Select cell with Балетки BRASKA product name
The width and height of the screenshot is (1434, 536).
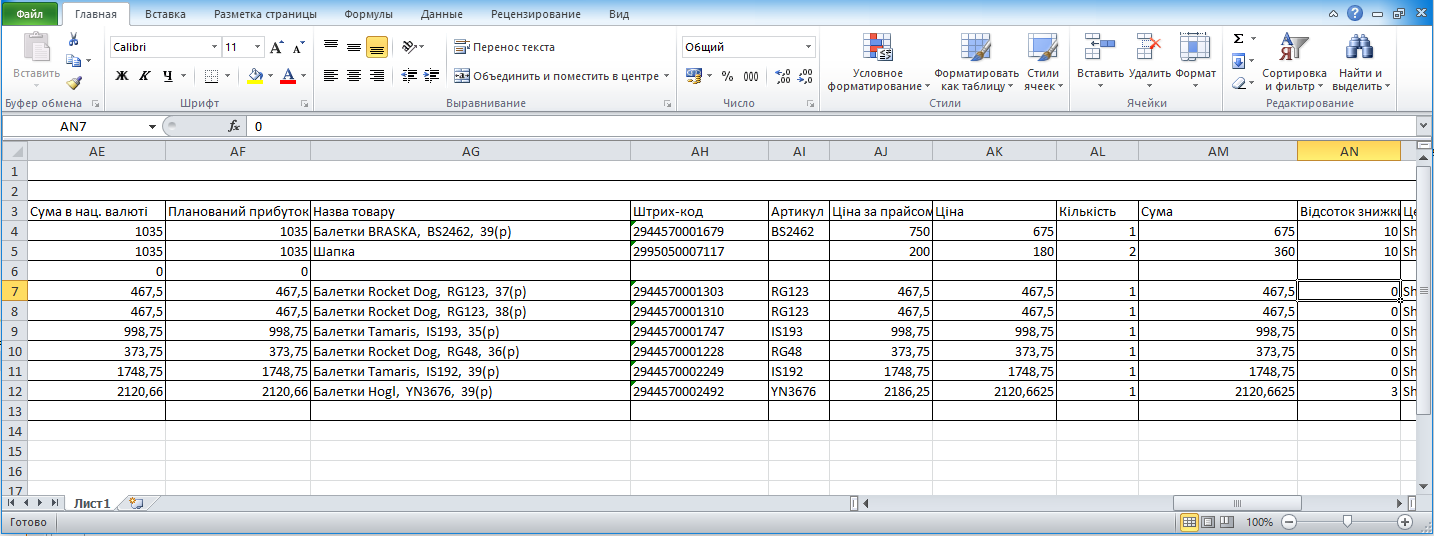click(x=470, y=231)
